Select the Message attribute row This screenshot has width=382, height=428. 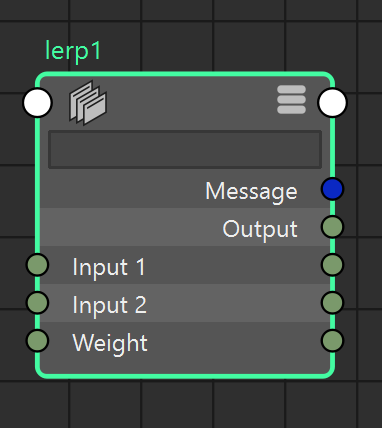[x=185, y=191]
